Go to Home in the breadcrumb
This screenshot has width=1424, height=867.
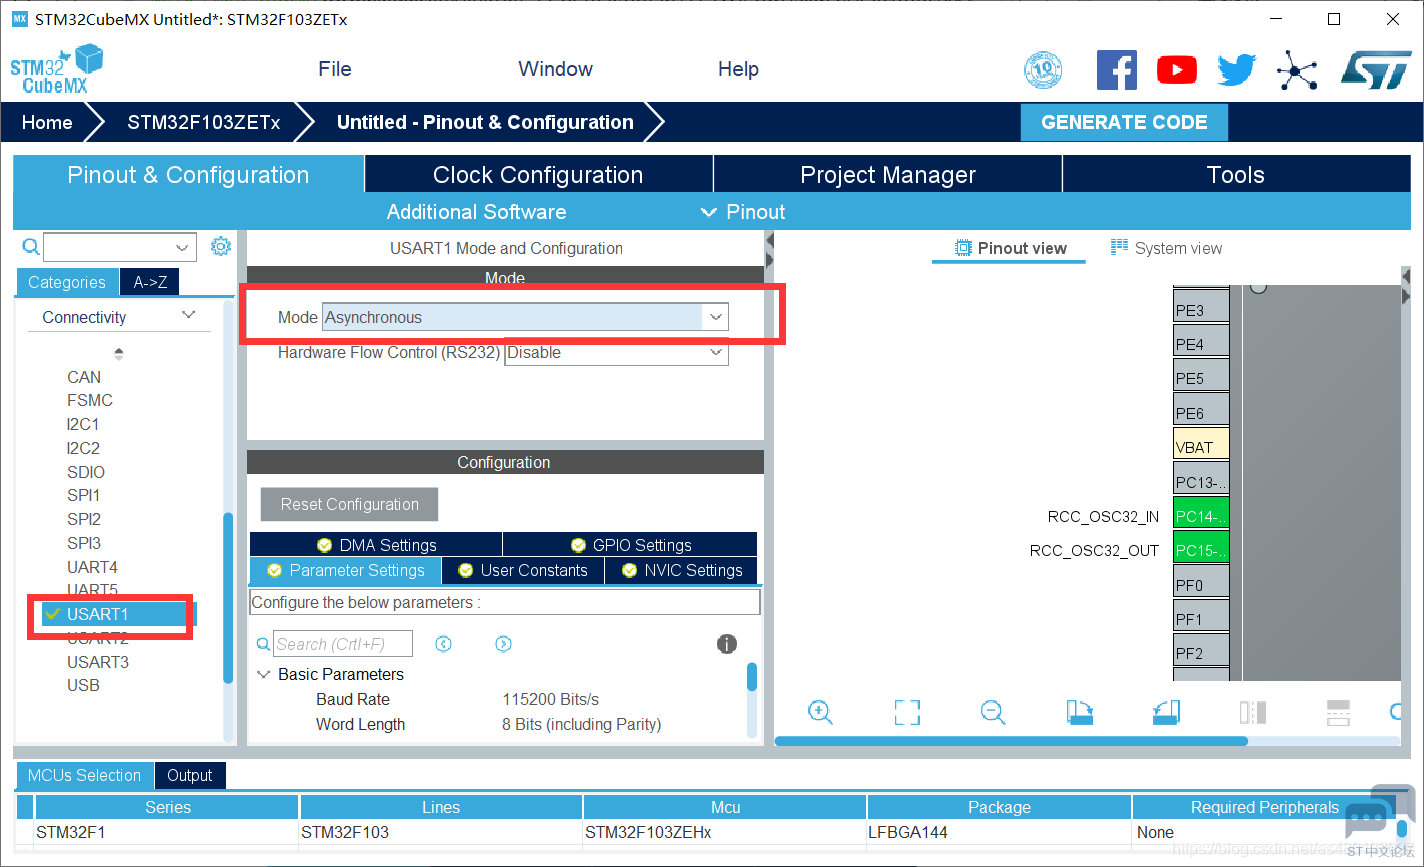(47, 122)
